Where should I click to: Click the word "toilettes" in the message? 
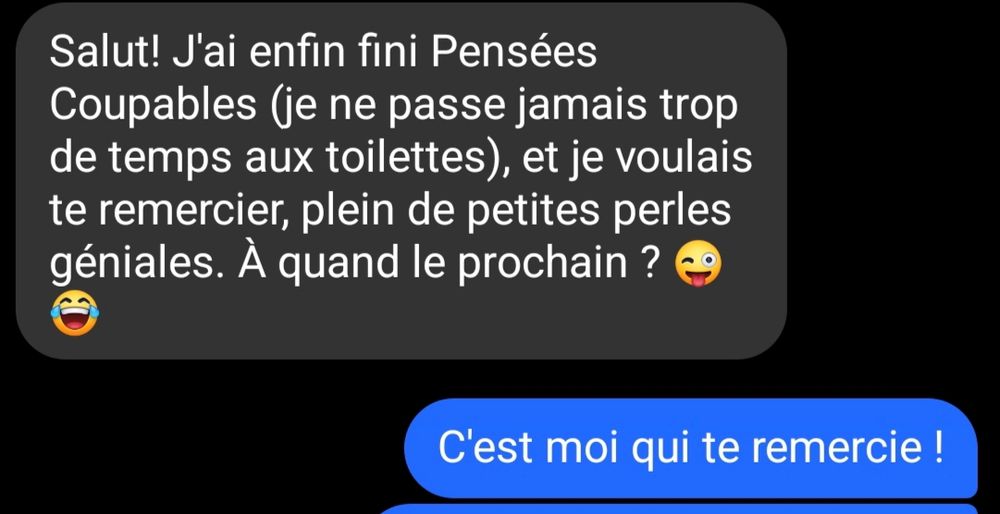point(400,159)
